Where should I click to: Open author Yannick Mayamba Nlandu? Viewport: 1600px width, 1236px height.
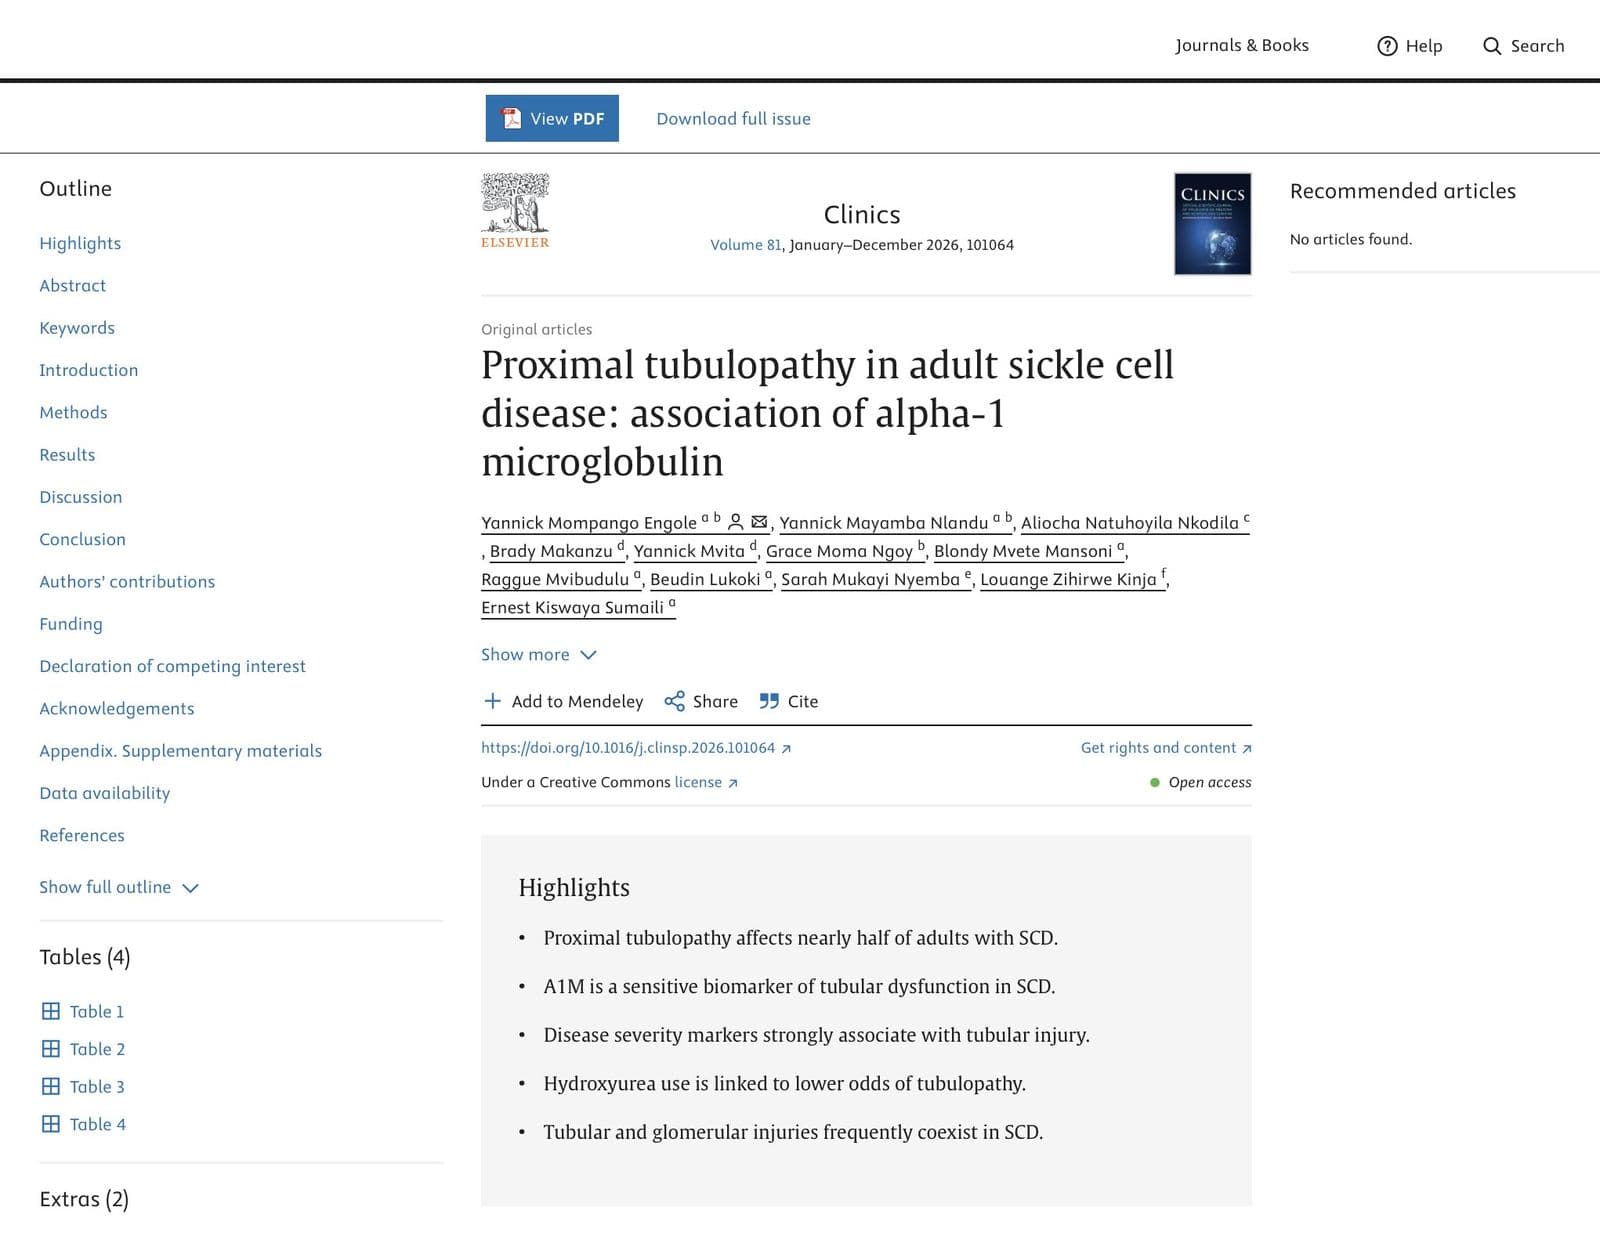coord(896,522)
